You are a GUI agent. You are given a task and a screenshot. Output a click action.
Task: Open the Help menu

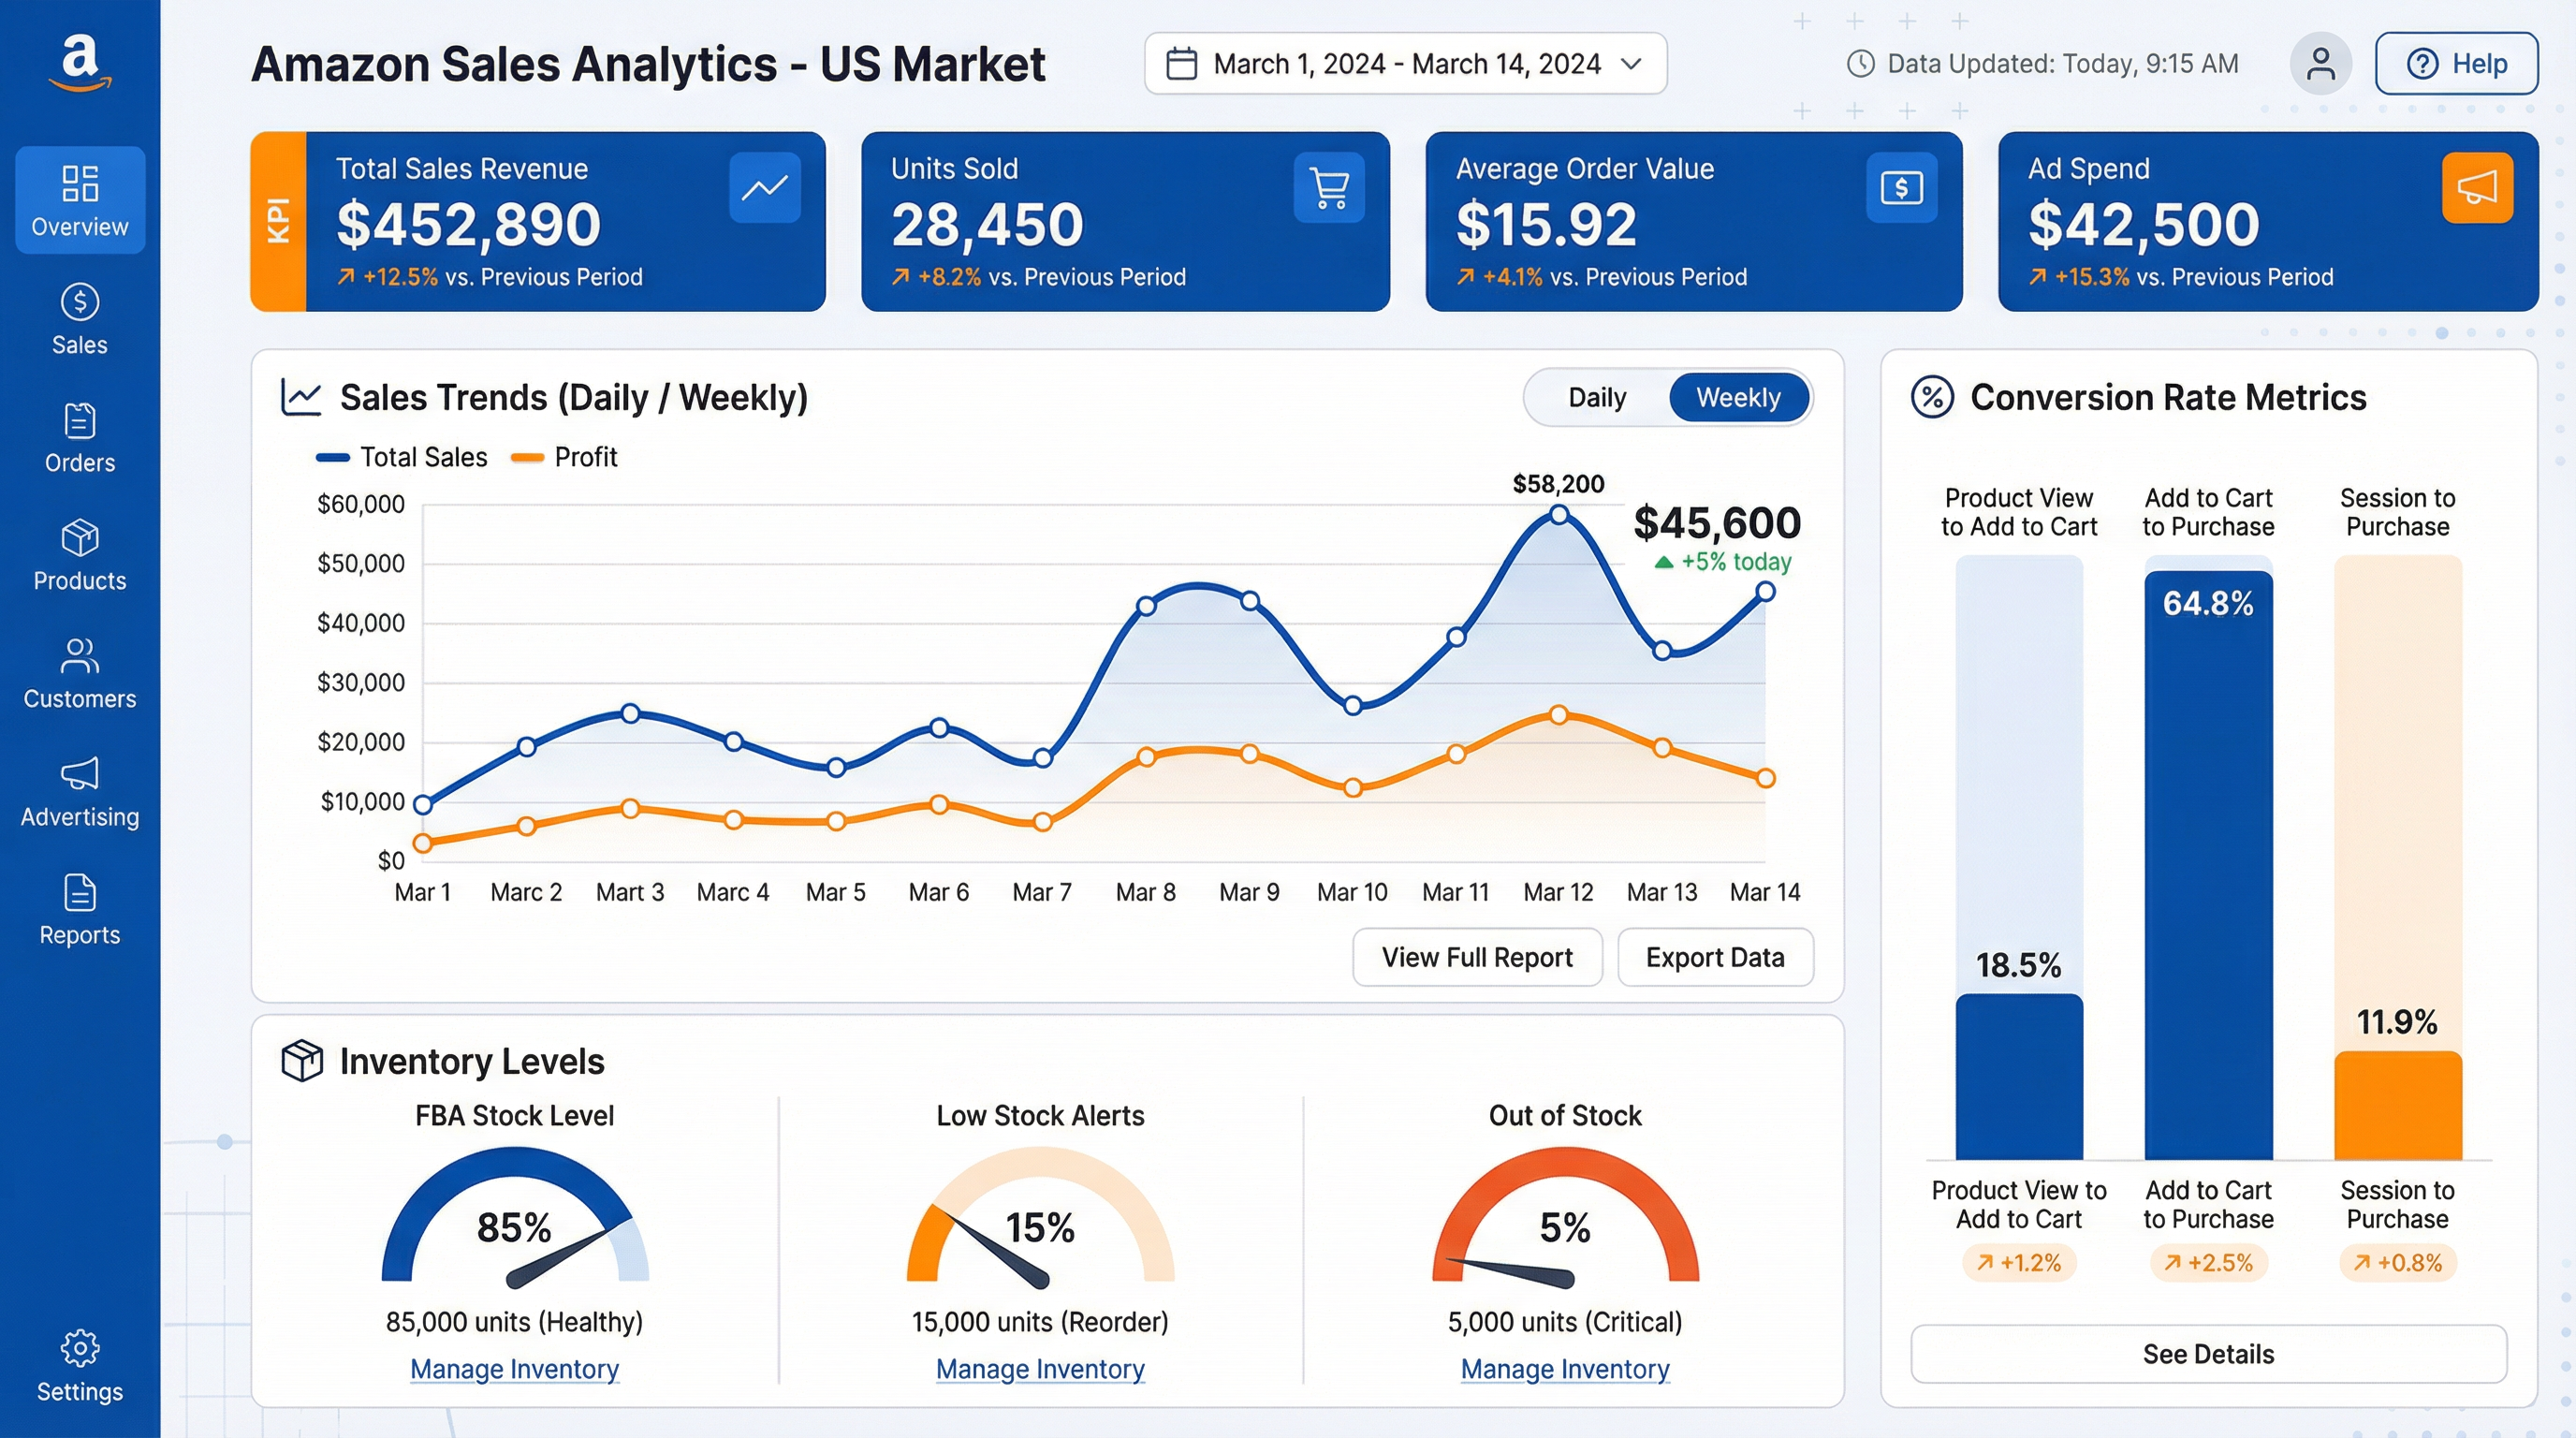pyautogui.click(x=2456, y=63)
